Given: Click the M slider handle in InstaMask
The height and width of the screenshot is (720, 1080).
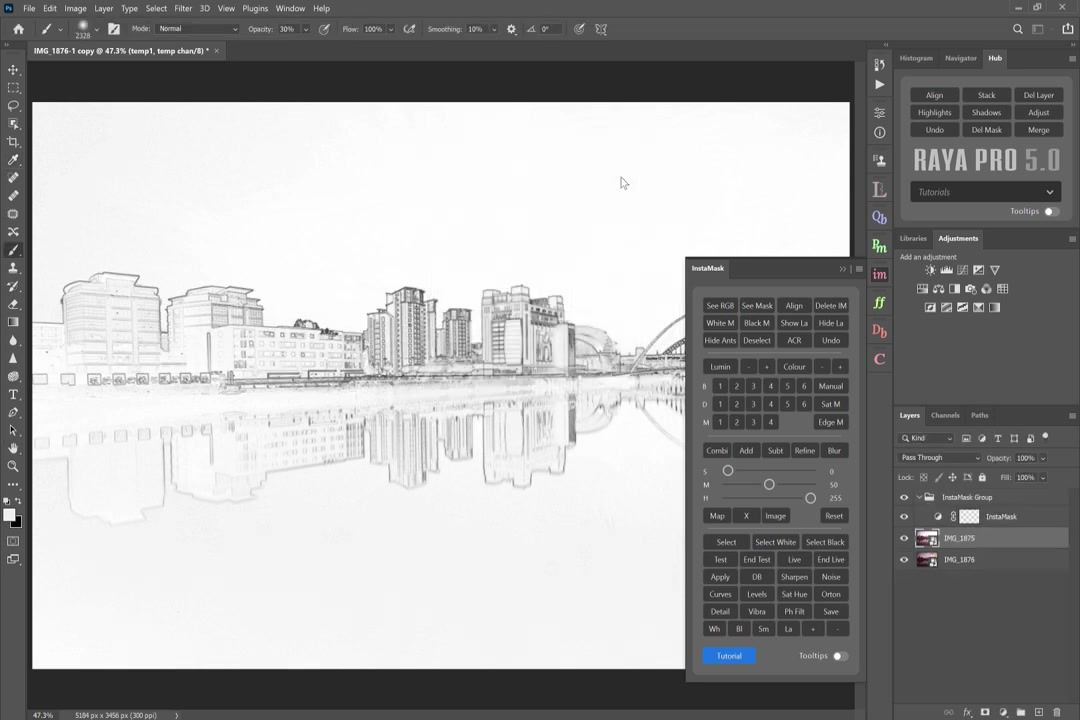Looking at the screenshot, I should click(x=769, y=485).
